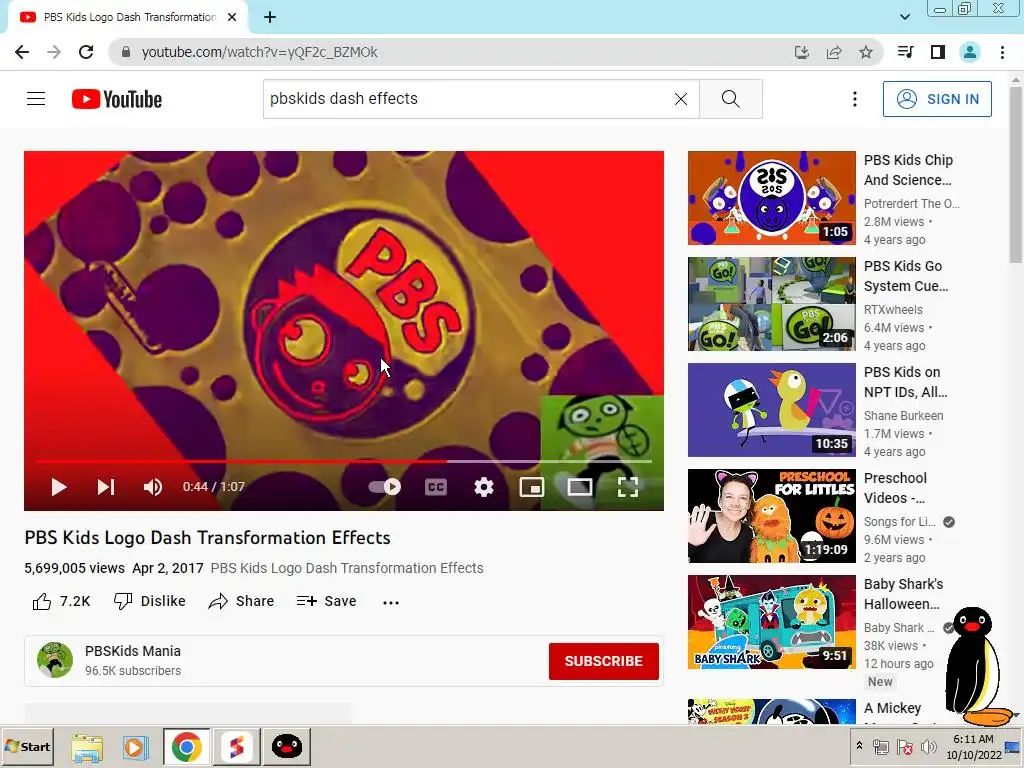1024x768 pixels.
Task: Open the PBS Kids Chip And Science thumbnail
Action: [771, 198]
